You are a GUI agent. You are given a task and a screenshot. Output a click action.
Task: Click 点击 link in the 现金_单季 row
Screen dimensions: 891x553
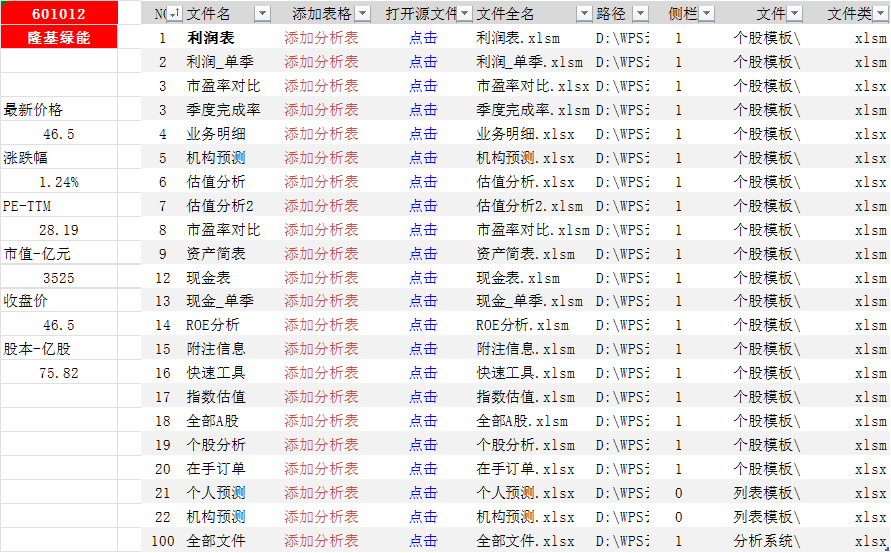click(423, 301)
